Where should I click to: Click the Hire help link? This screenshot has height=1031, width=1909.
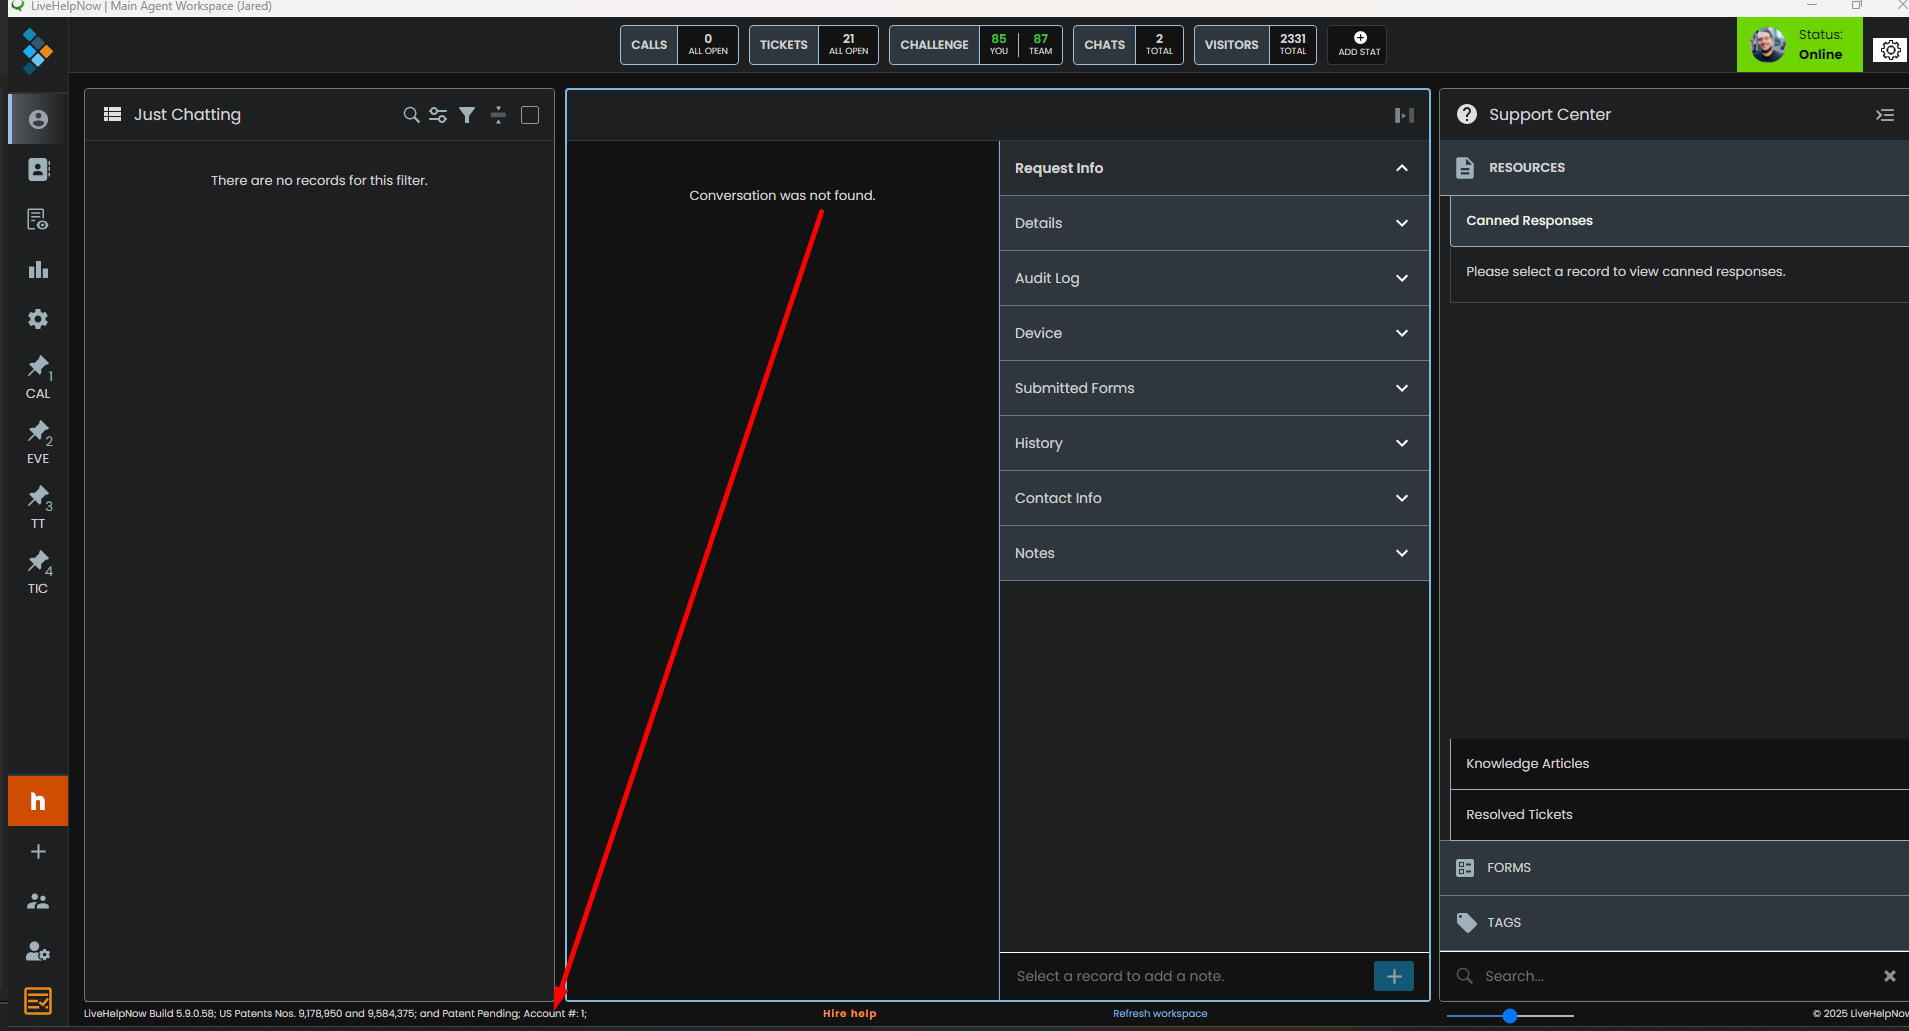[x=849, y=1014]
